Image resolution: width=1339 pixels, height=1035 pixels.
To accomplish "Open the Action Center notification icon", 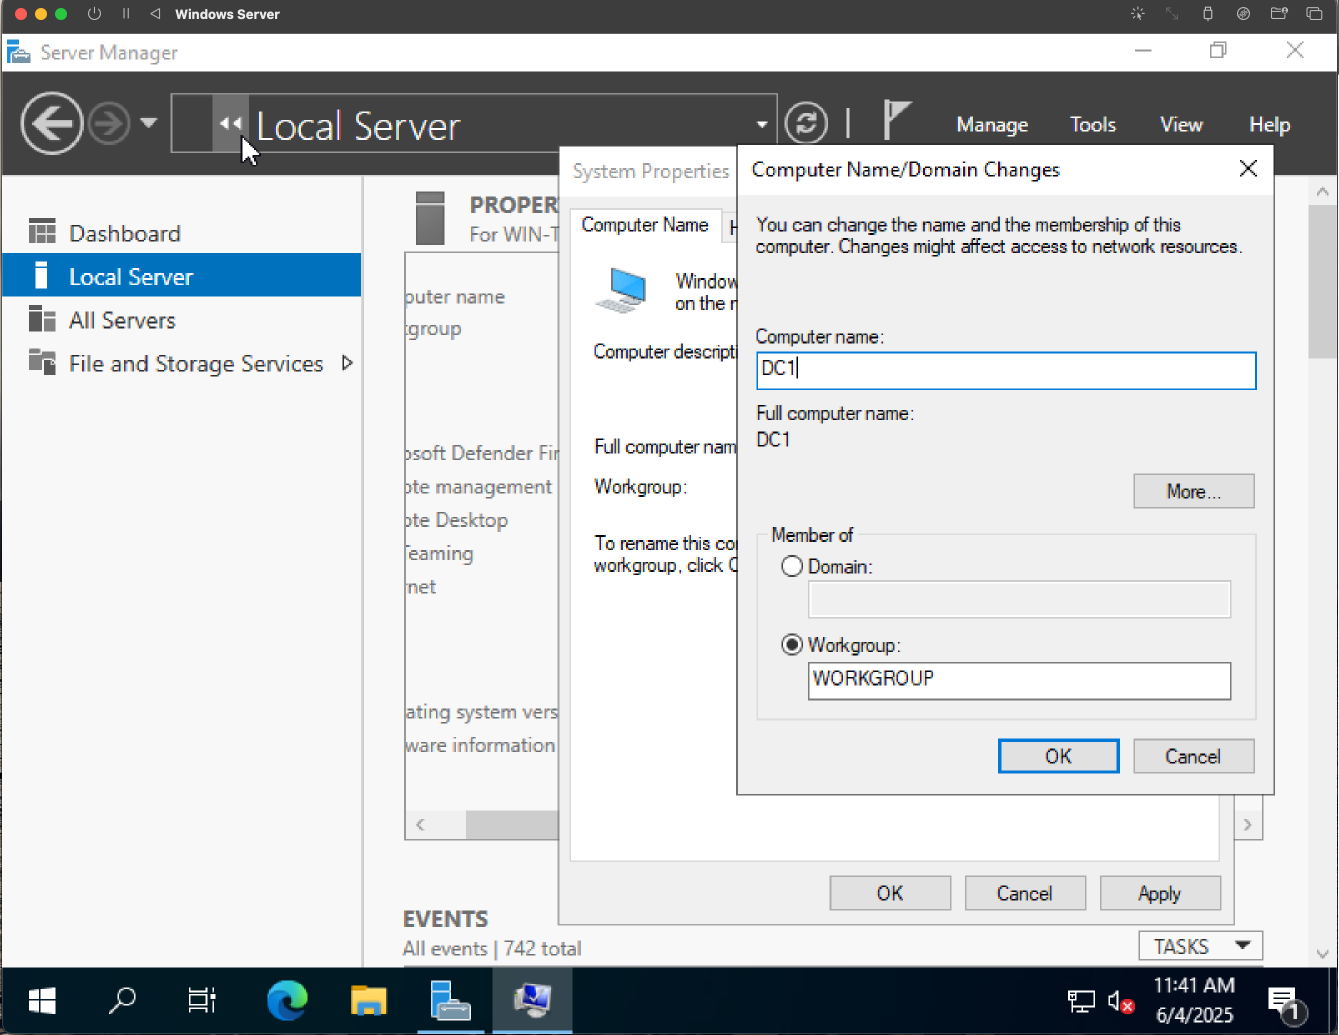I will [1285, 1002].
